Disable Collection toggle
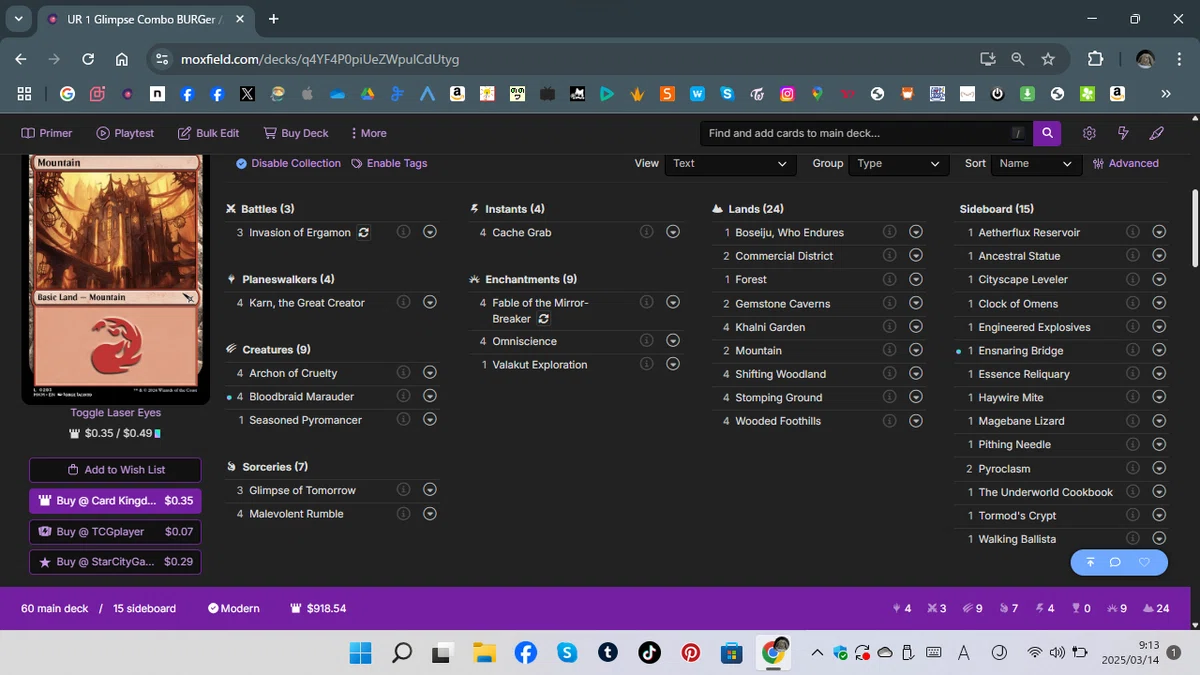 tap(288, 163)
